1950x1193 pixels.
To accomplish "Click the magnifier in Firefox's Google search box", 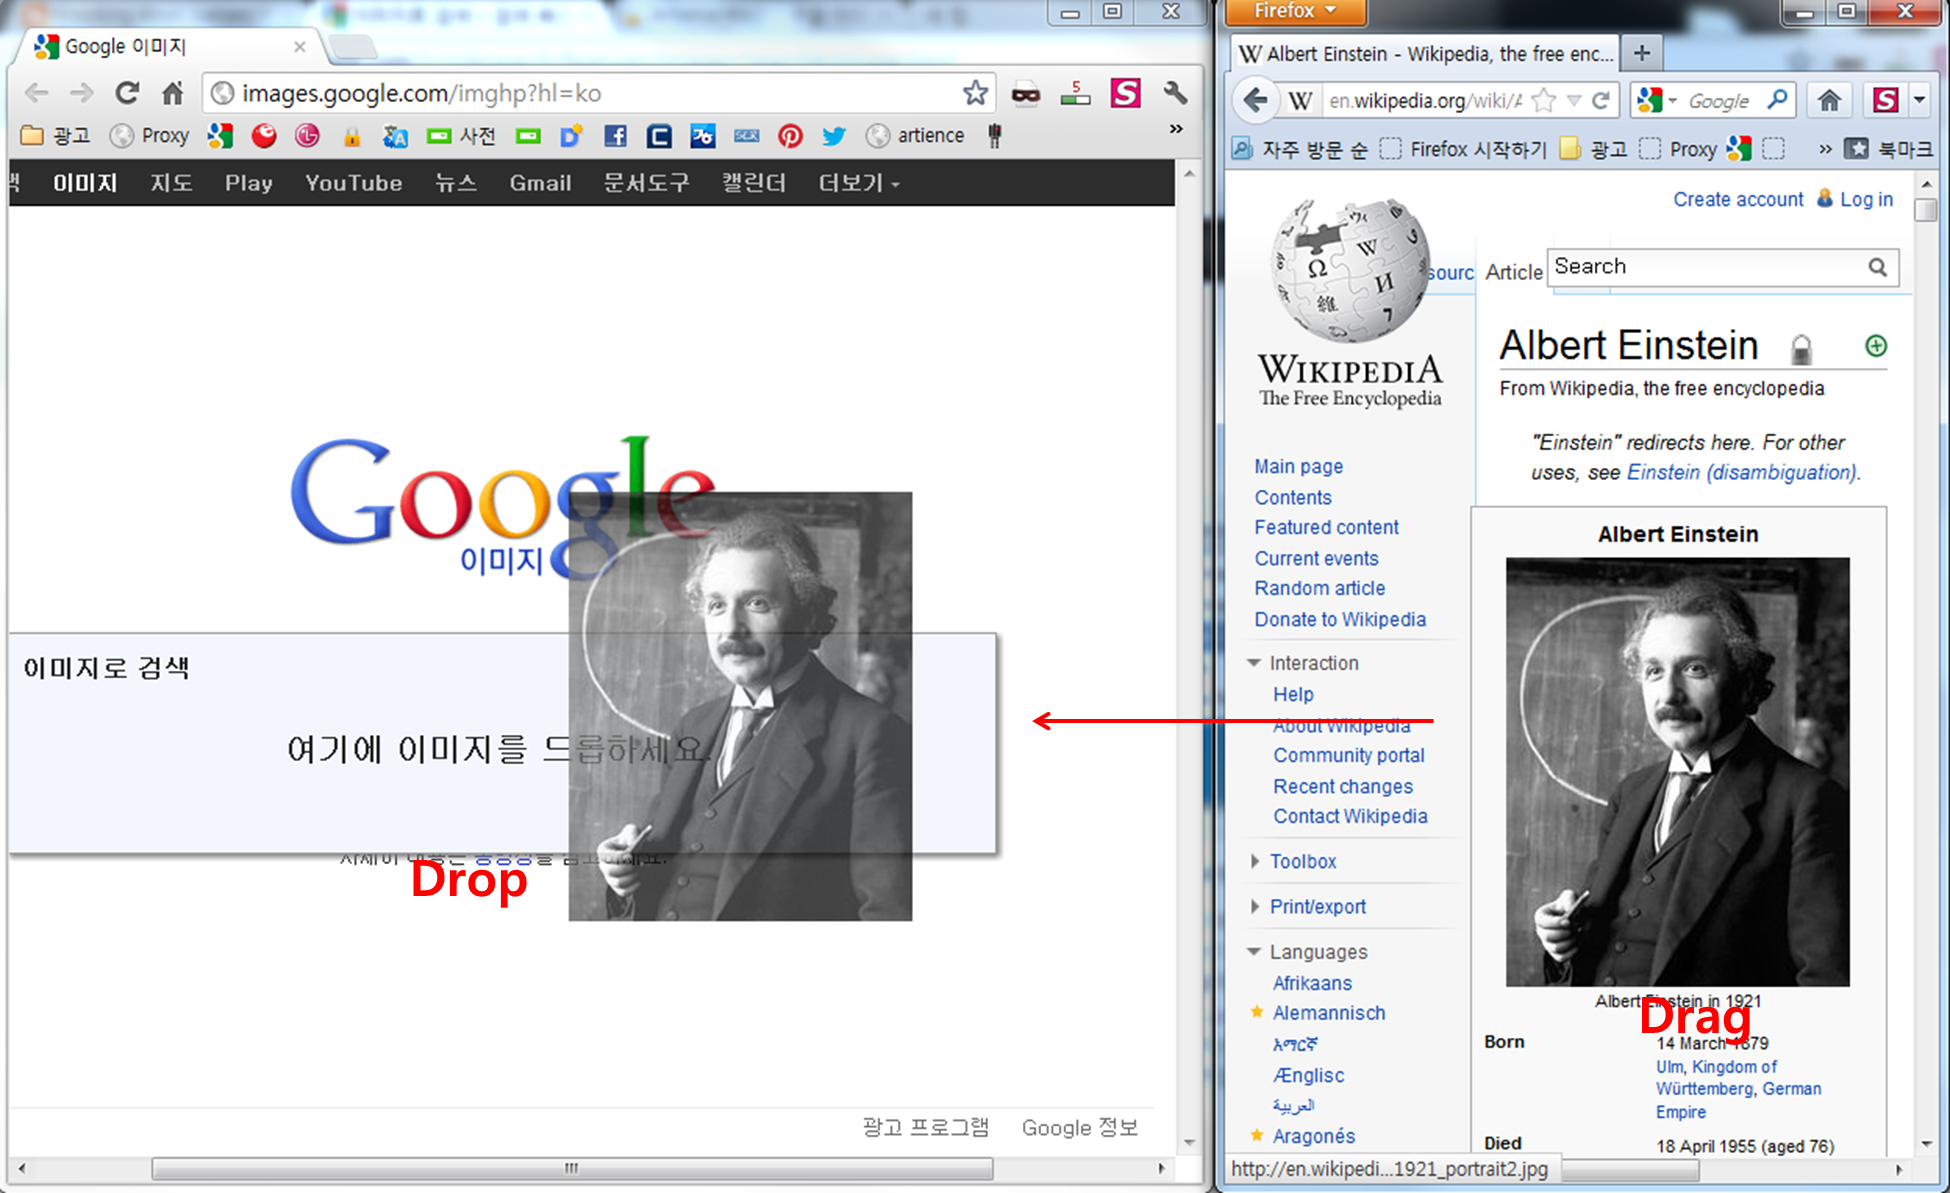I will [x=1777, y=99].
